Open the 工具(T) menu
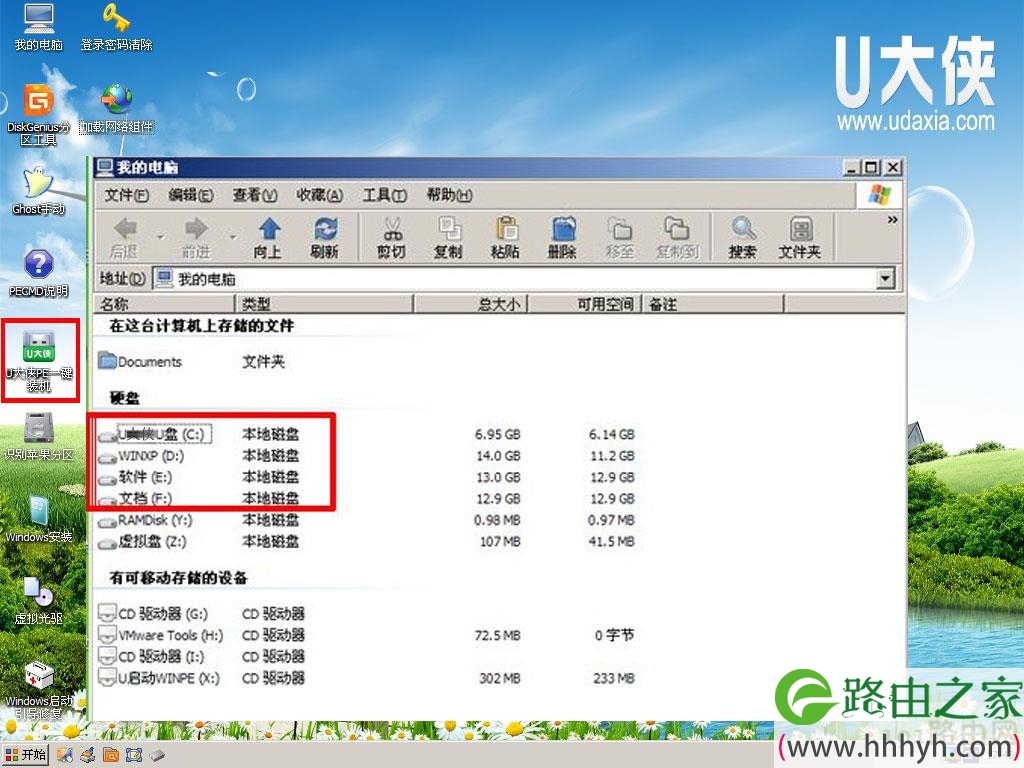The height and width of the screenshot is (768, 1024). pyautogui.click(x=385, y=195)
